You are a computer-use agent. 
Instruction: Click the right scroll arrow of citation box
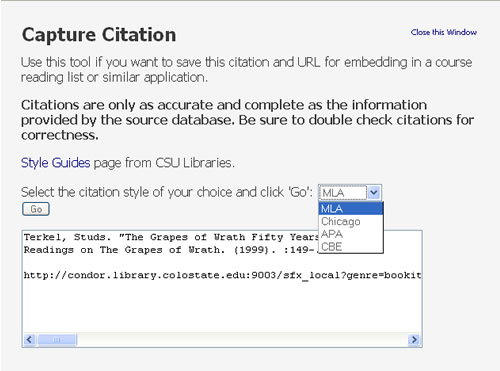pos(414,340)
